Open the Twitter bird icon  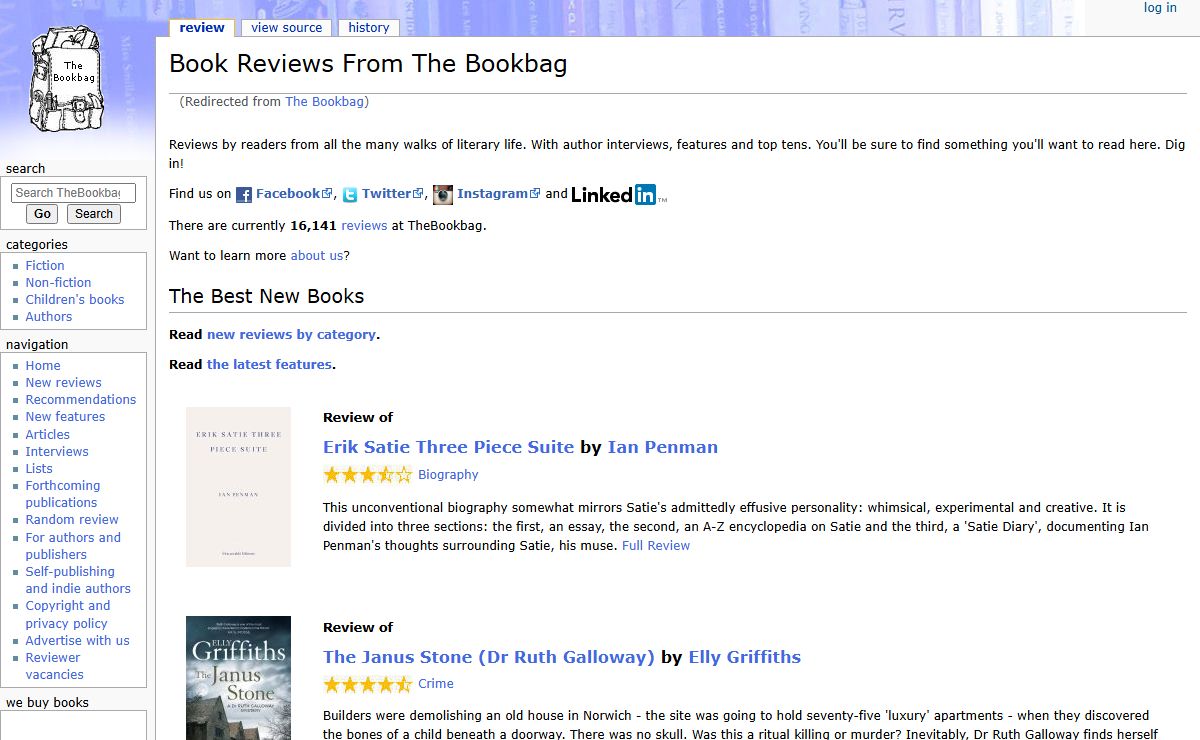click(349, 195)
